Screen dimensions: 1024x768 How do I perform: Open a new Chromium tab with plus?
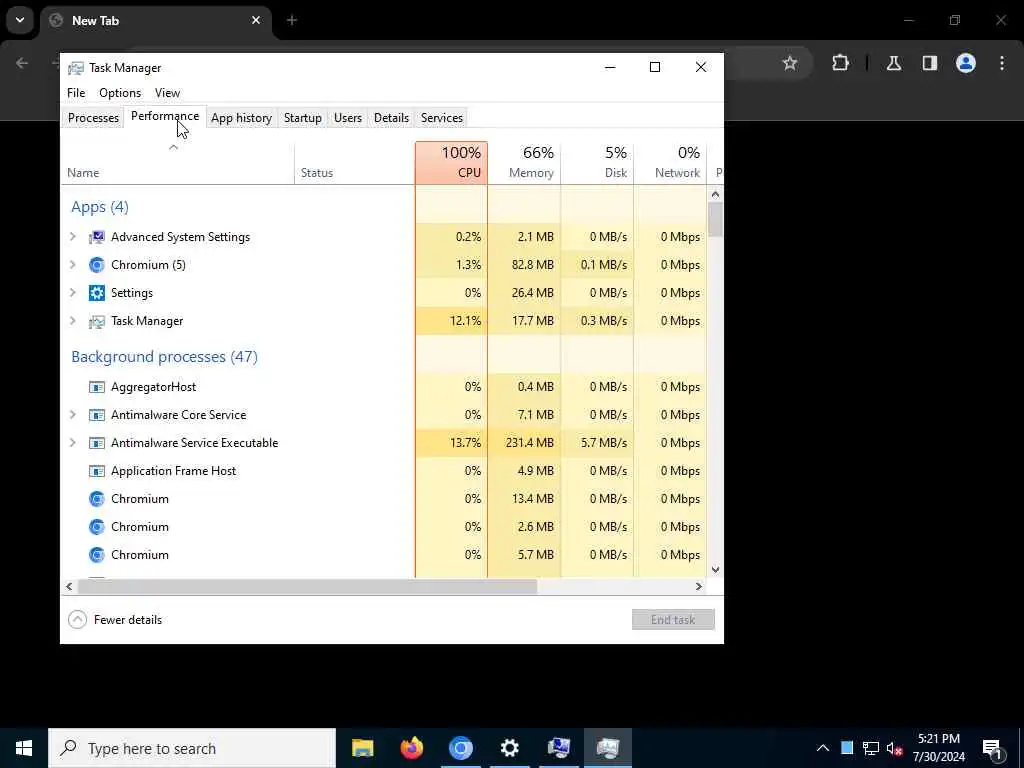pyautogui.click(x=292, y=20)
